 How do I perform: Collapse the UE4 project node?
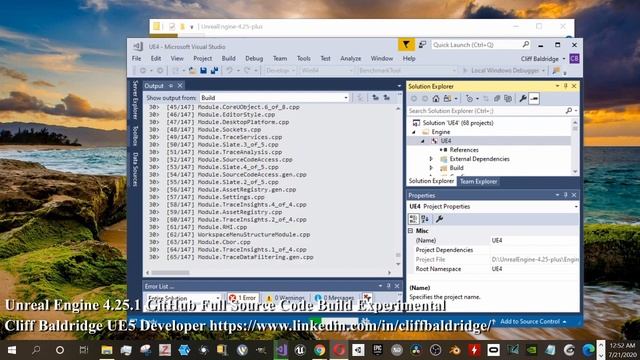click(423, 141)
